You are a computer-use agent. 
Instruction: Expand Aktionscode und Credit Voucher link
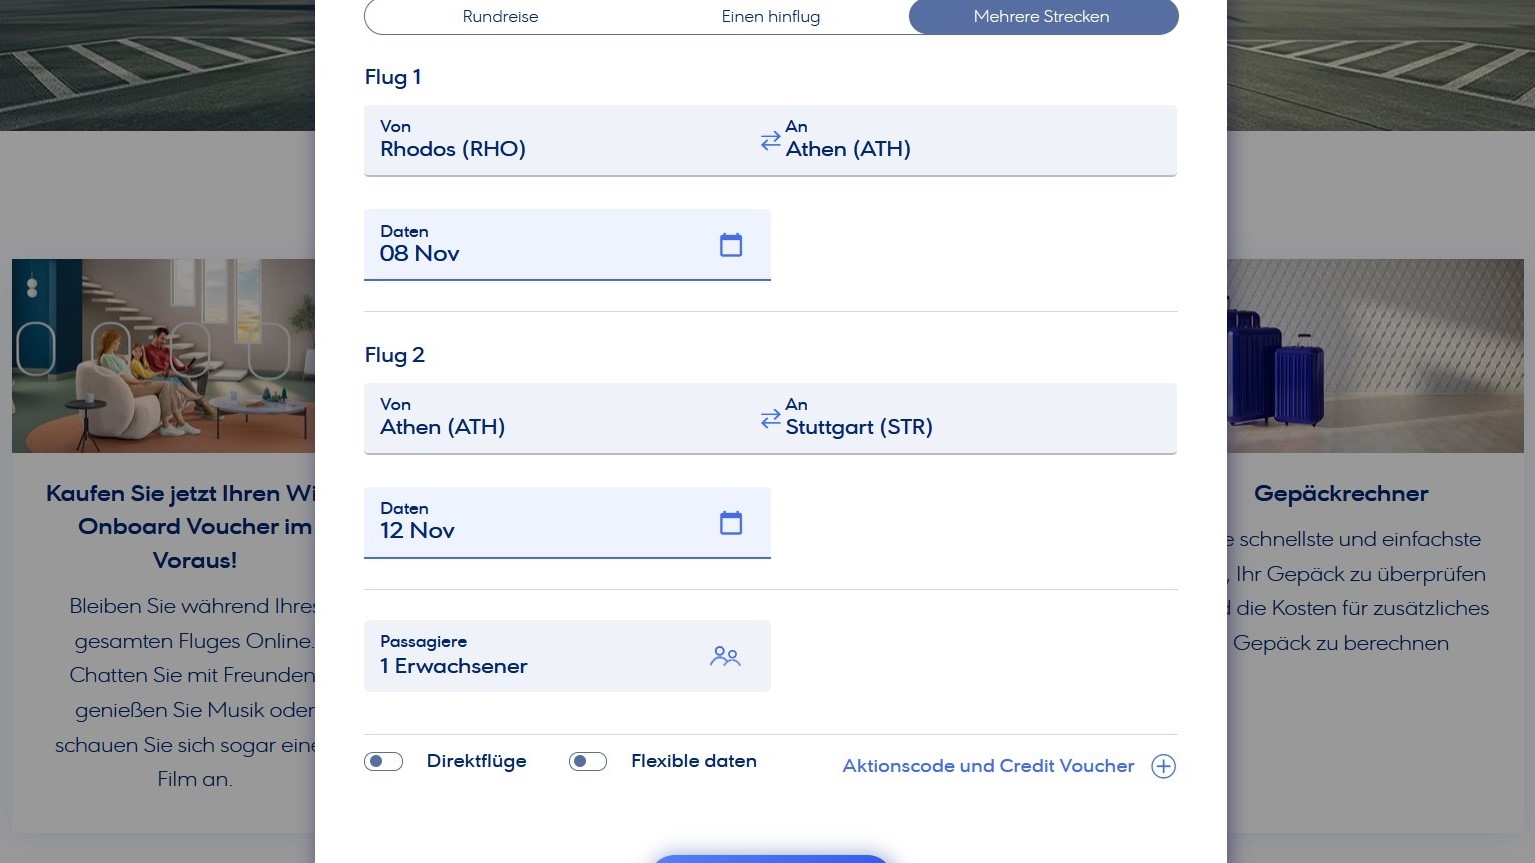click(x=988, y=766)
